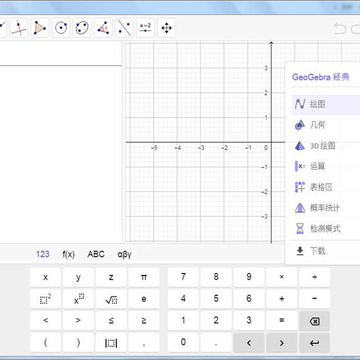Select the Reflect about Line tool
This screenshot has width=360, height=360.
click(124, 28)
